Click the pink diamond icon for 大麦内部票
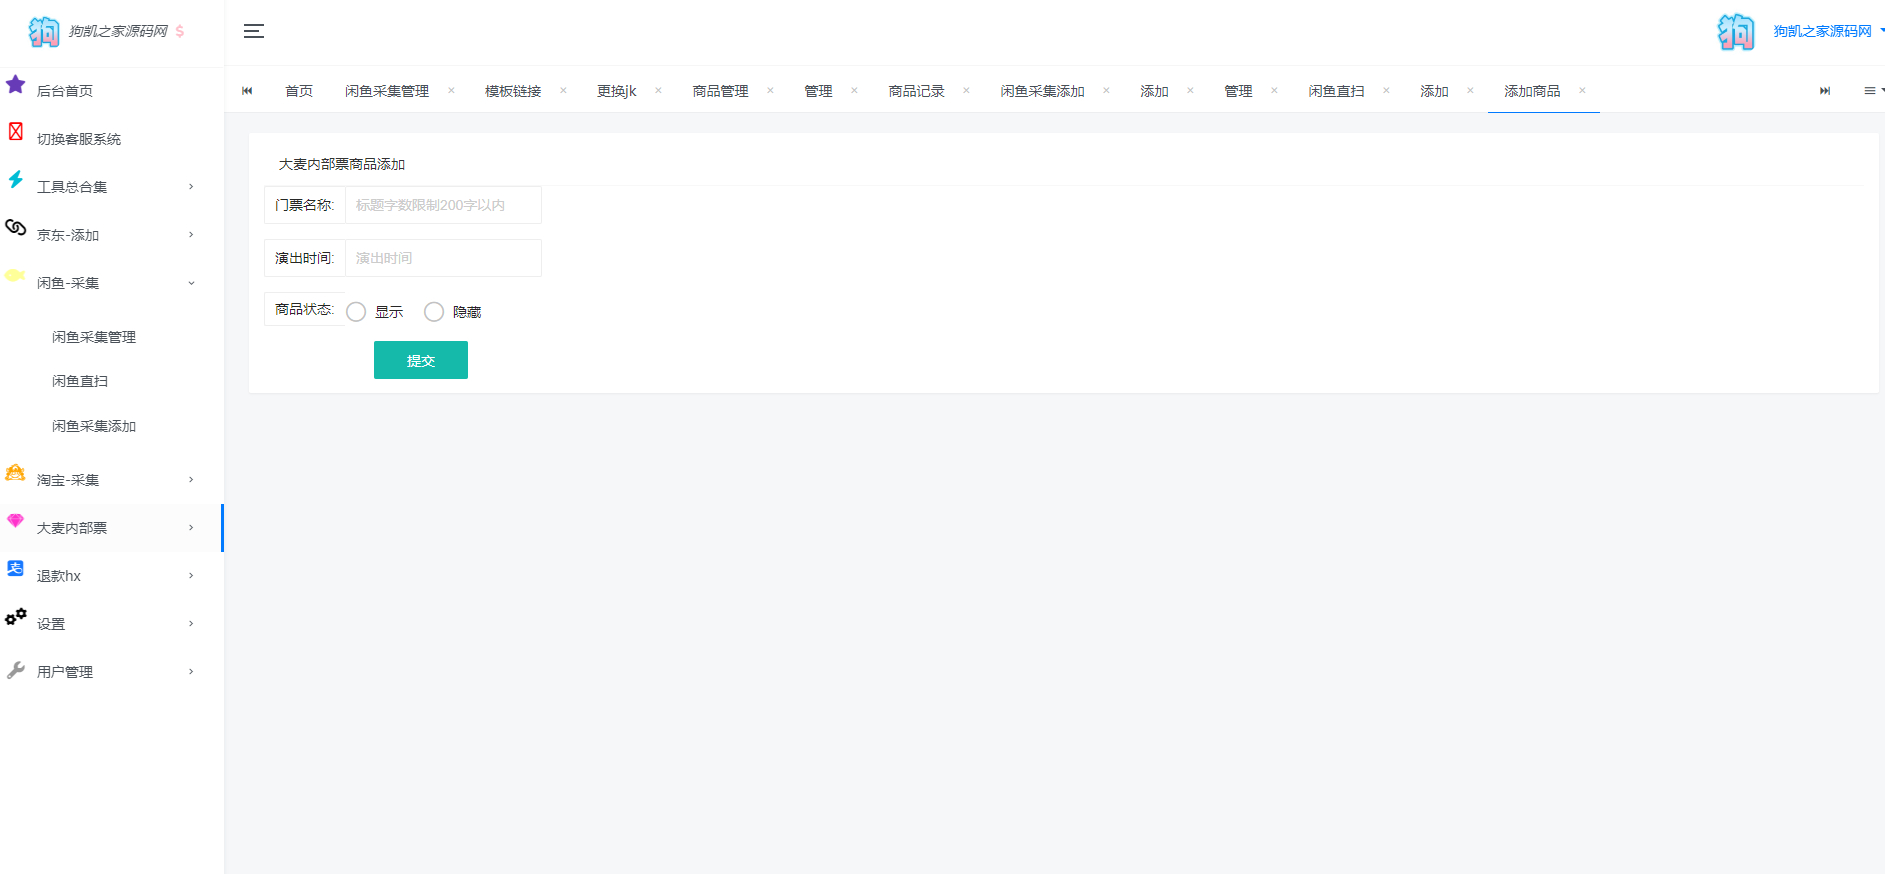Screen dimensions: 1885x874 pos(16,520)
